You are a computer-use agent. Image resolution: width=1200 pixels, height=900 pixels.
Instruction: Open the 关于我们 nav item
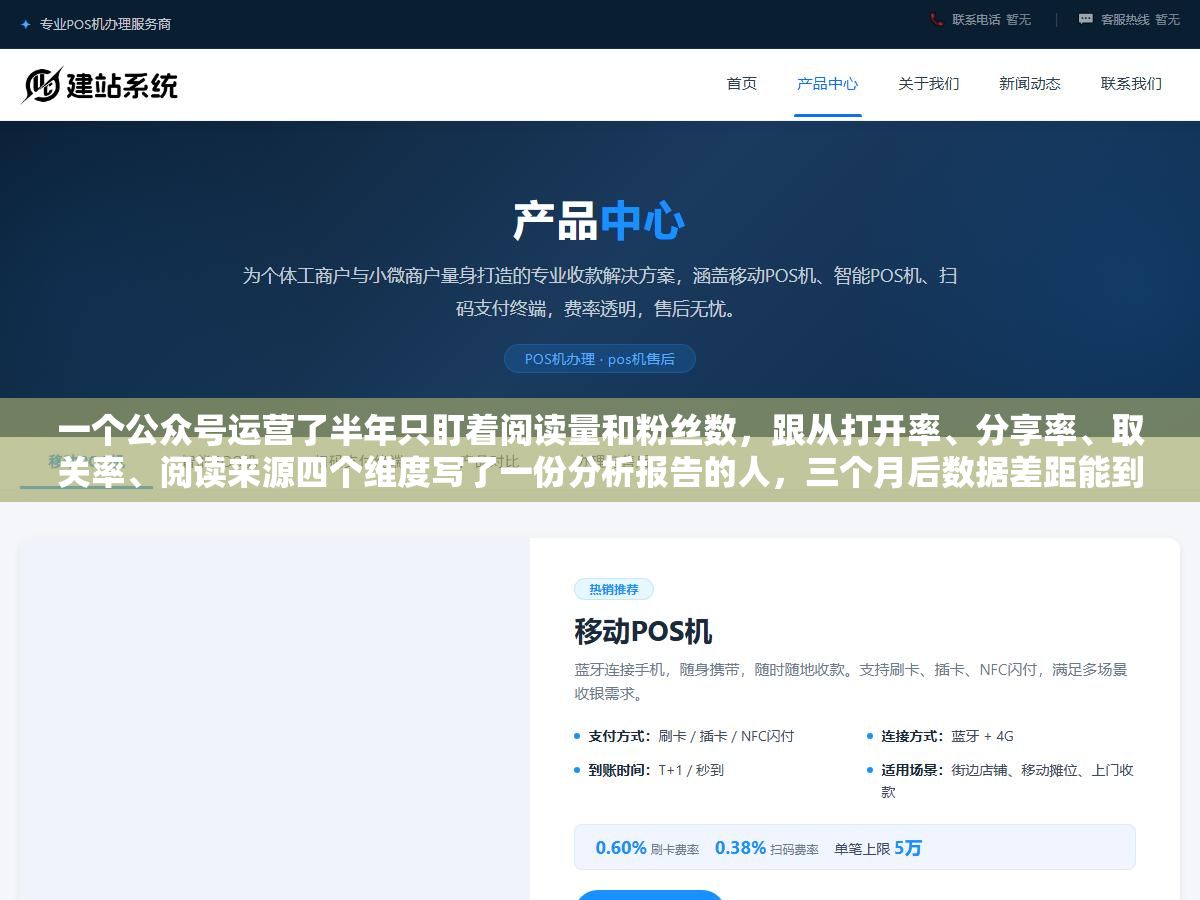click(x=929, y=84)
